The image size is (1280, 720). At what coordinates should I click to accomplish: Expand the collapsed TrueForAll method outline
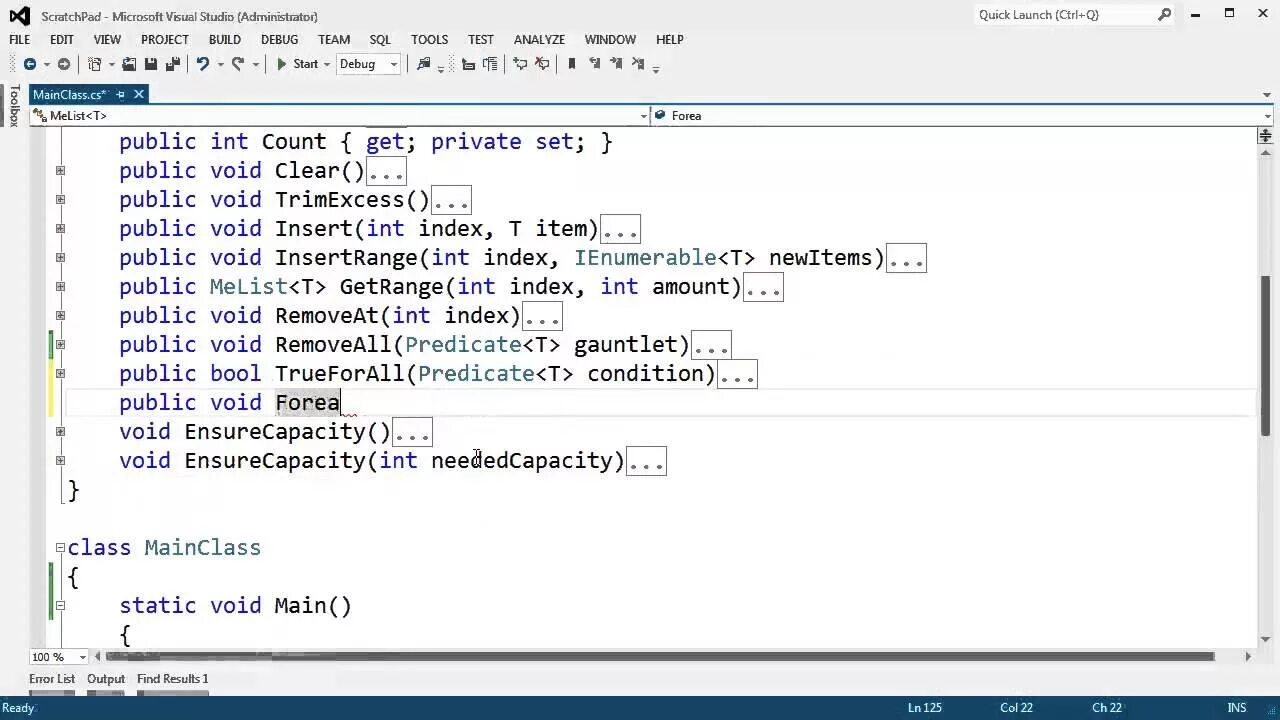[60, 373]
